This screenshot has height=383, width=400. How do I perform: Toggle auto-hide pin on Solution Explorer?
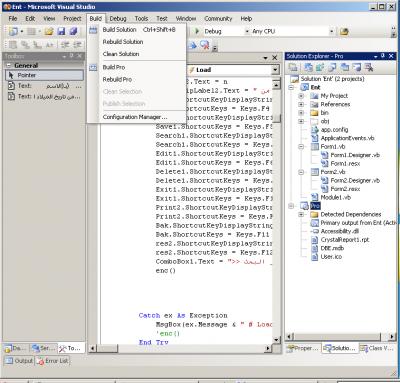383,56
